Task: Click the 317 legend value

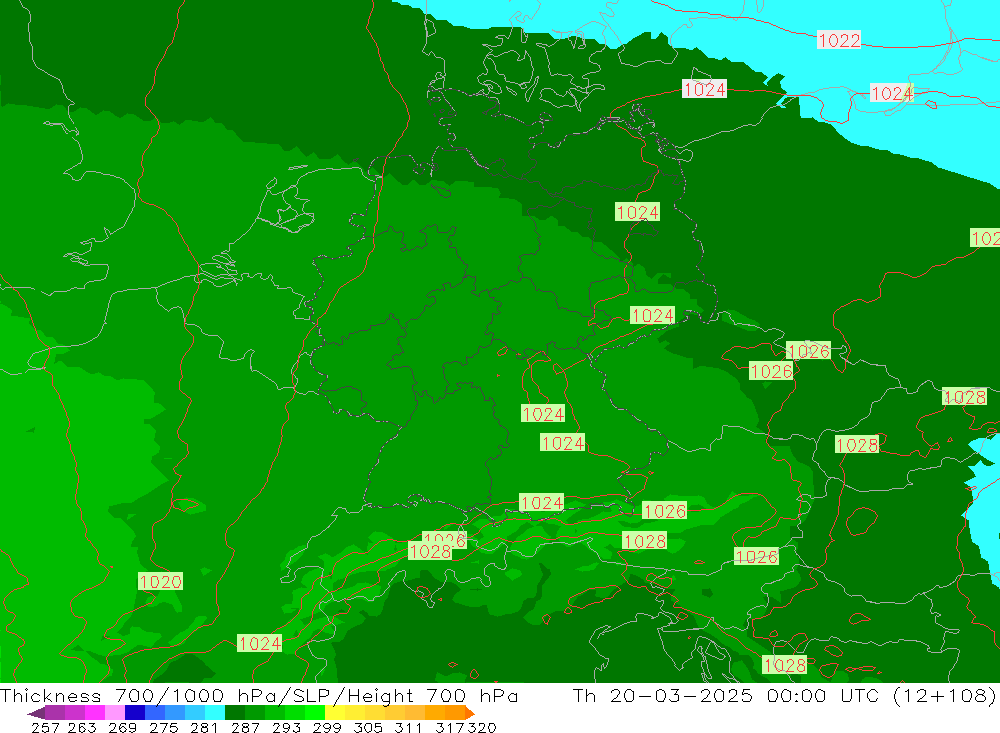Action: click(450, 727)
